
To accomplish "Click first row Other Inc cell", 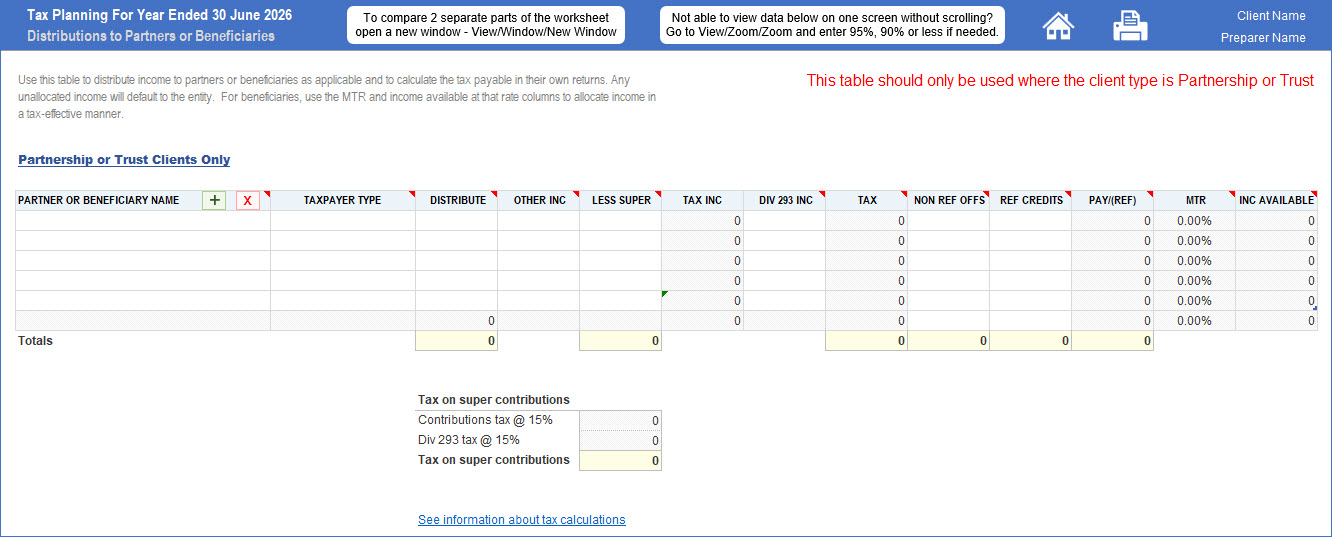I will 539,221.
